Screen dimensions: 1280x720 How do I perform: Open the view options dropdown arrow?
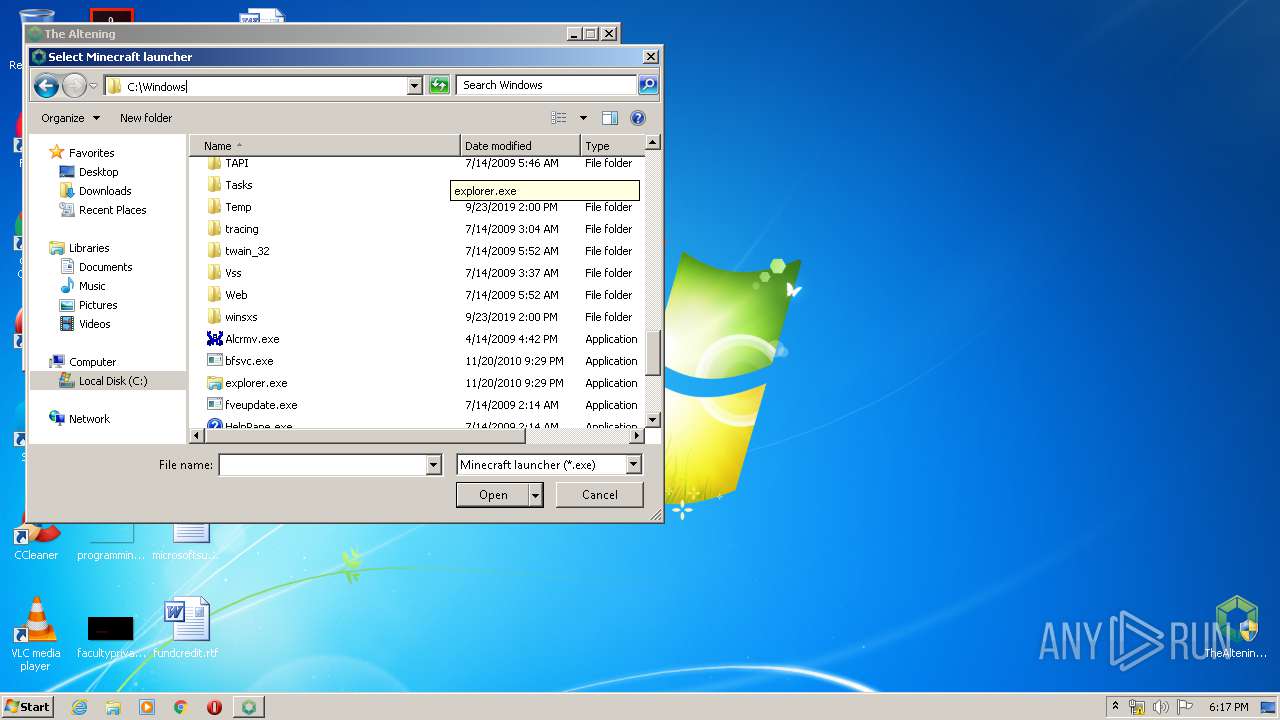(x=583, y=118)
